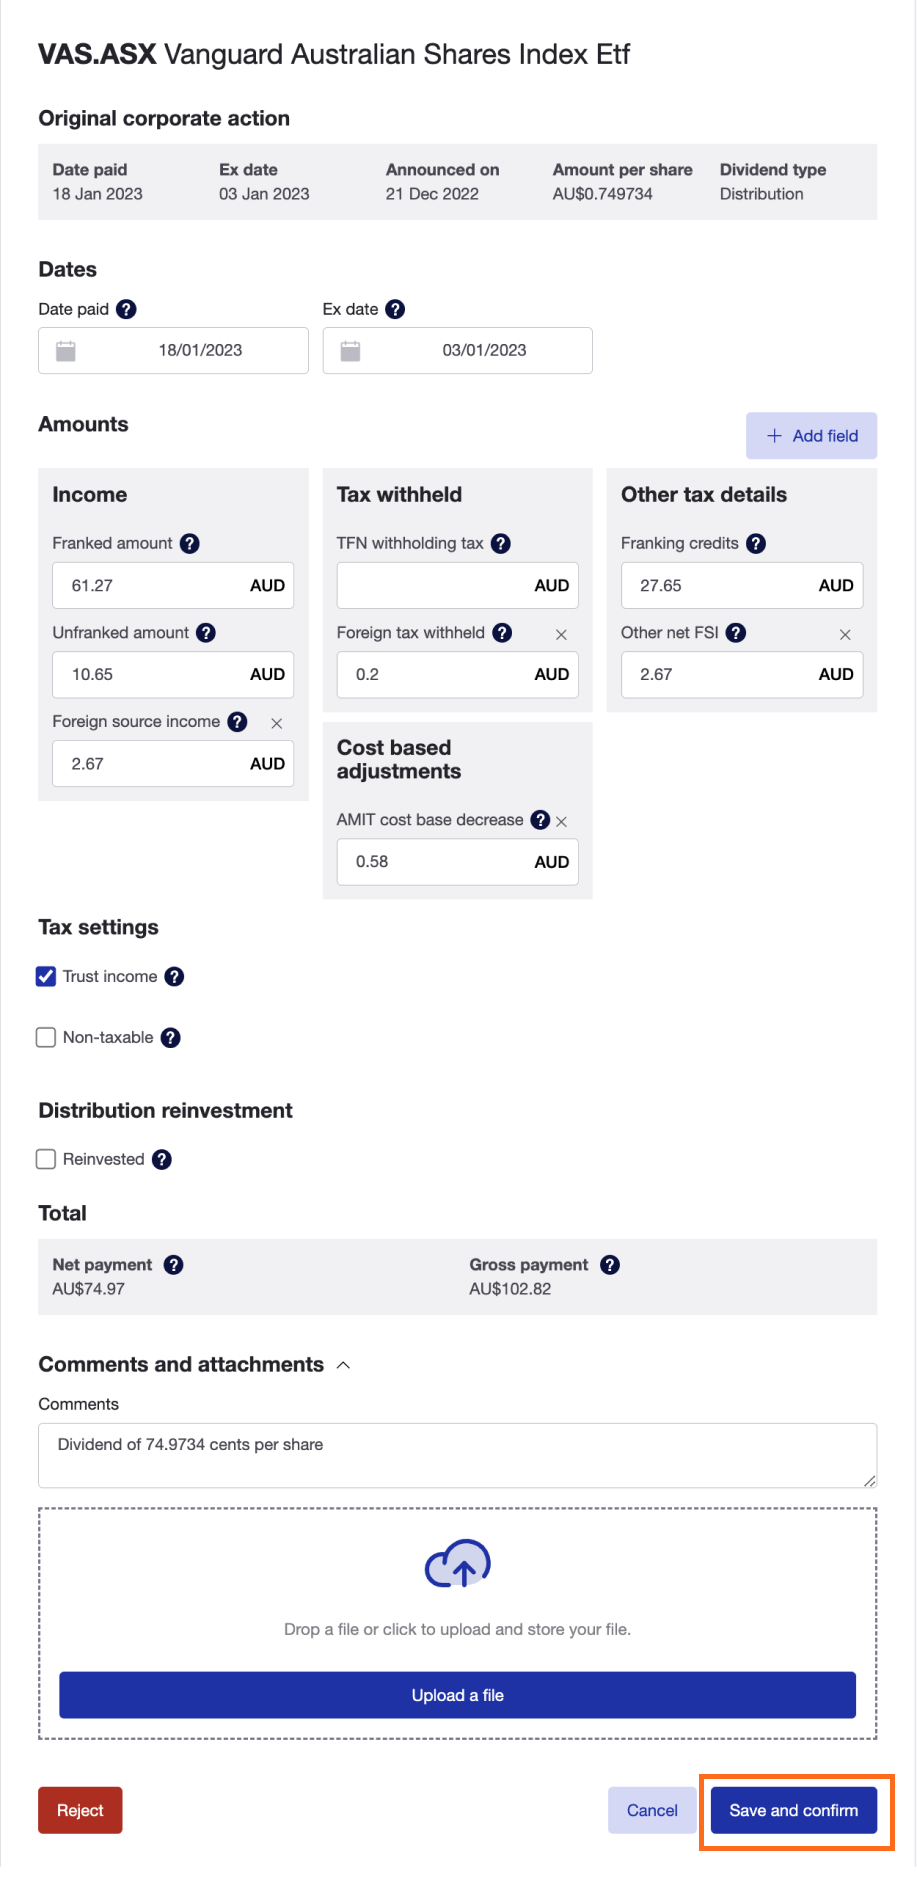Check the Reinvested checkbox
The image size is (917, 1886).
46,1159
